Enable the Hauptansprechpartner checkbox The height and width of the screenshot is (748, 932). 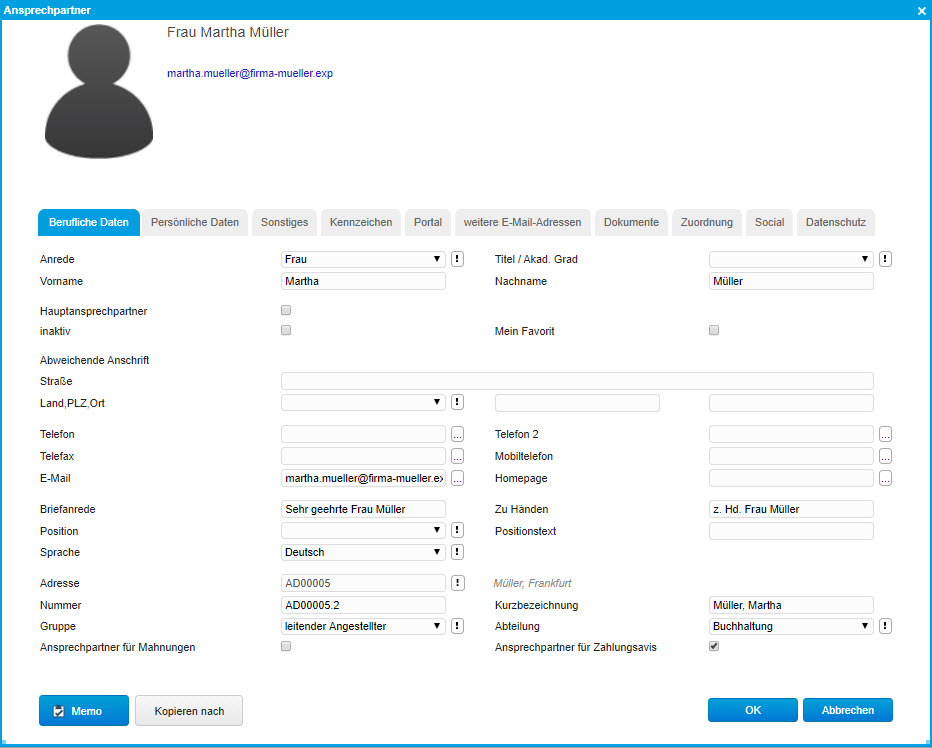click(285, 309)
